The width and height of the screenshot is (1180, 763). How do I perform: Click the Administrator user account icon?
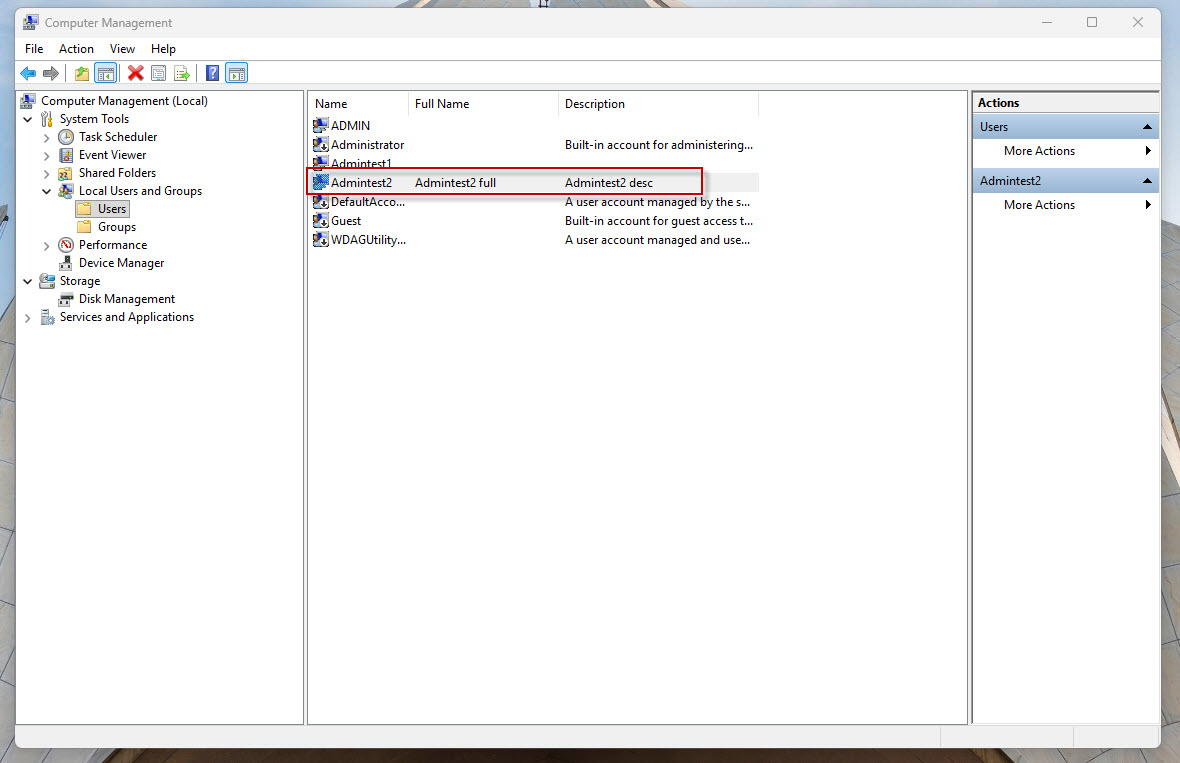(x=321, y=144)
